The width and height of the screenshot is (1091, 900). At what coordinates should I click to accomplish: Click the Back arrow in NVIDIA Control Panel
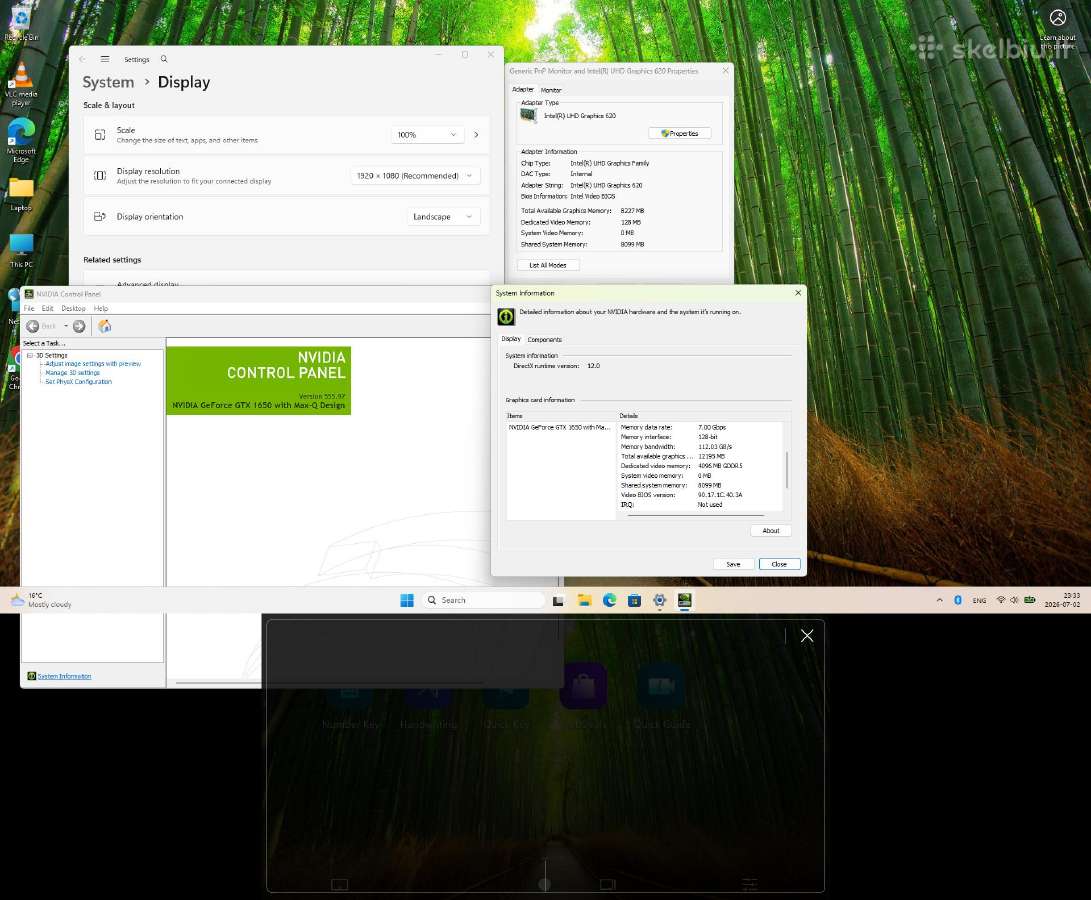pyautogui.click(x=33, y=326)
